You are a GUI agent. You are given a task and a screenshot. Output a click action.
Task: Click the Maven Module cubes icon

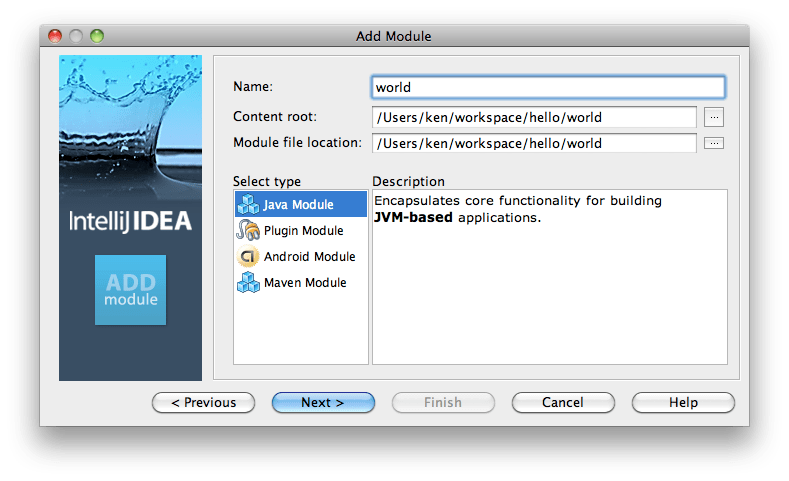pos(248,282)
